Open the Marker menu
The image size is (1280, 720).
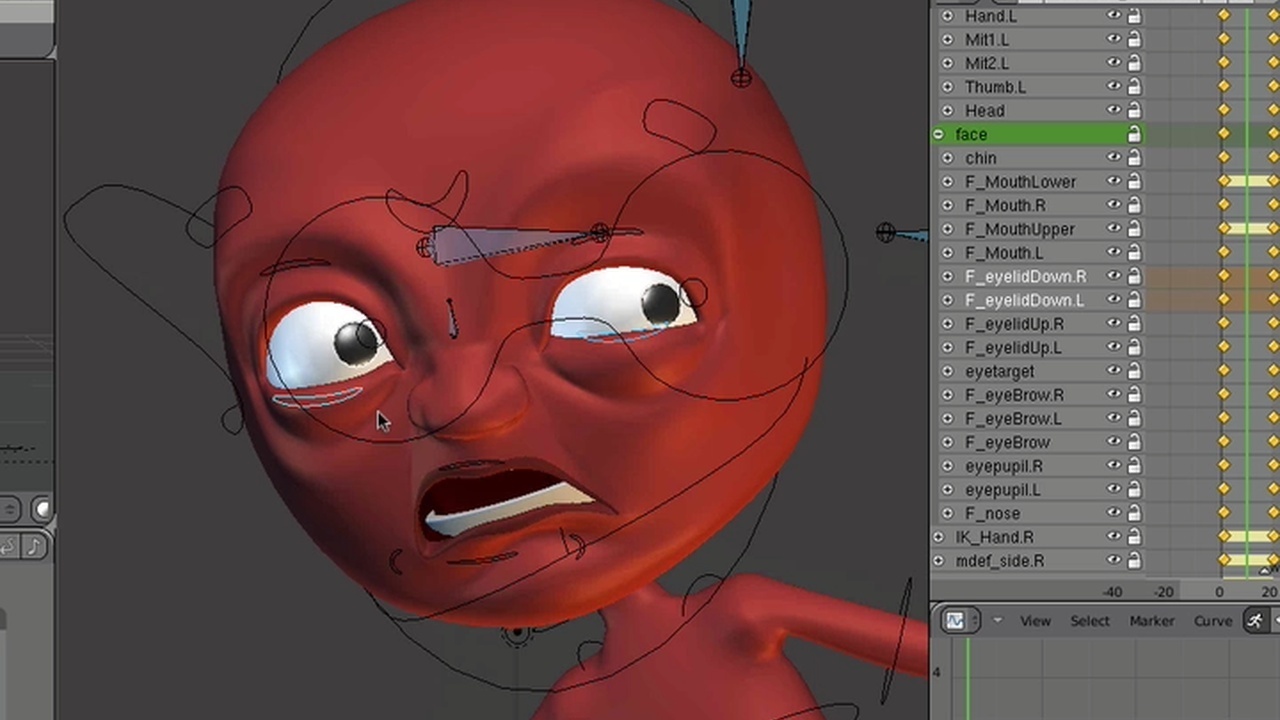[x=1152, y=620]
